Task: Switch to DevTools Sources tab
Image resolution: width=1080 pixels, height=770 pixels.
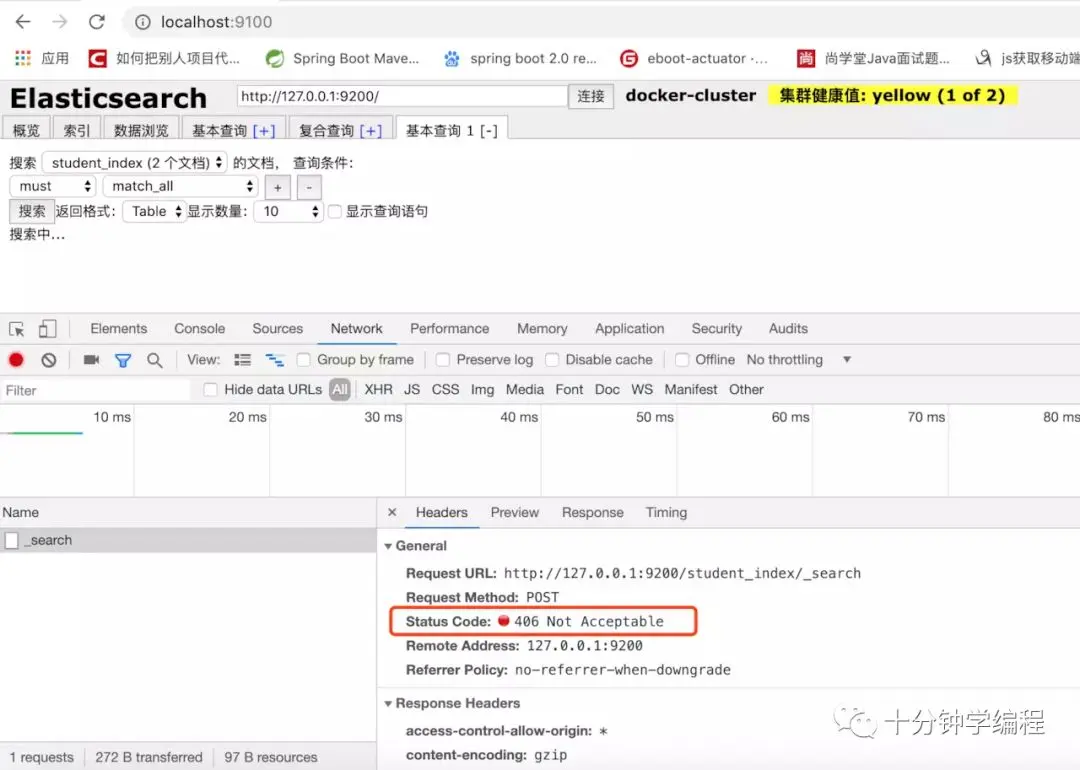Action: (x=278, y=329)
